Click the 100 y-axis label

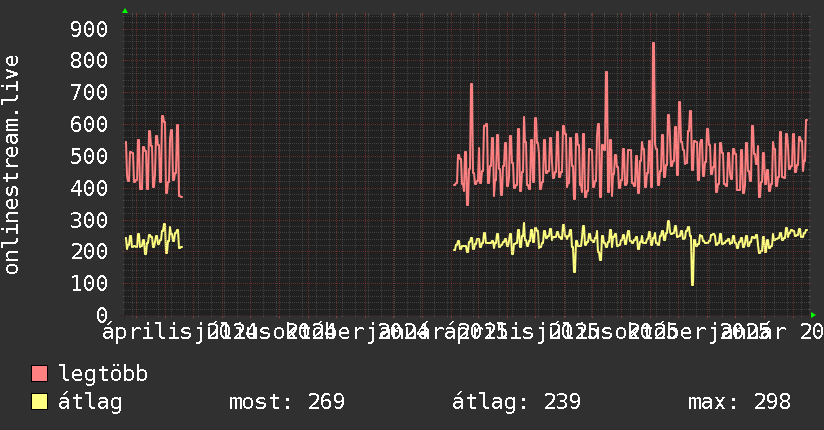click(89, 284)
